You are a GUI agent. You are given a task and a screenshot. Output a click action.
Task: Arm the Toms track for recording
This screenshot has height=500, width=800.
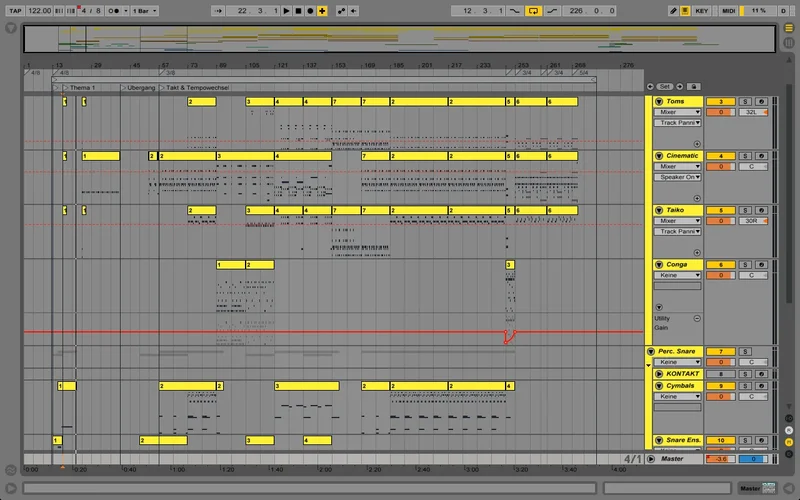[x=761, y=102]
